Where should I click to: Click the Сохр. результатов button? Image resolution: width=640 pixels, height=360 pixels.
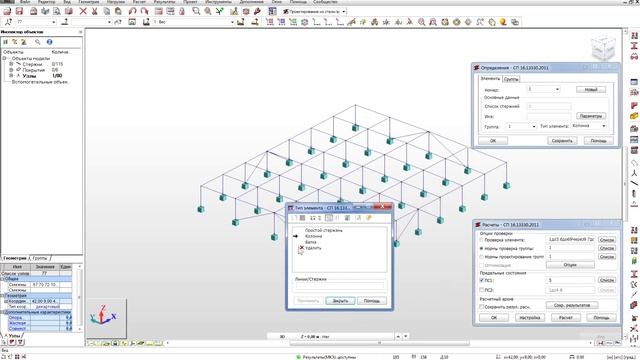coord(572,305)
